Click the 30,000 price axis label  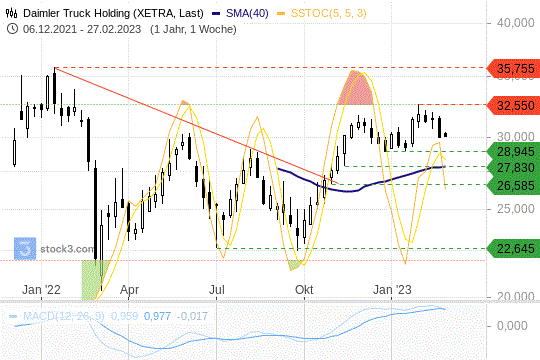pyautogui.click(x=516, y=137)
